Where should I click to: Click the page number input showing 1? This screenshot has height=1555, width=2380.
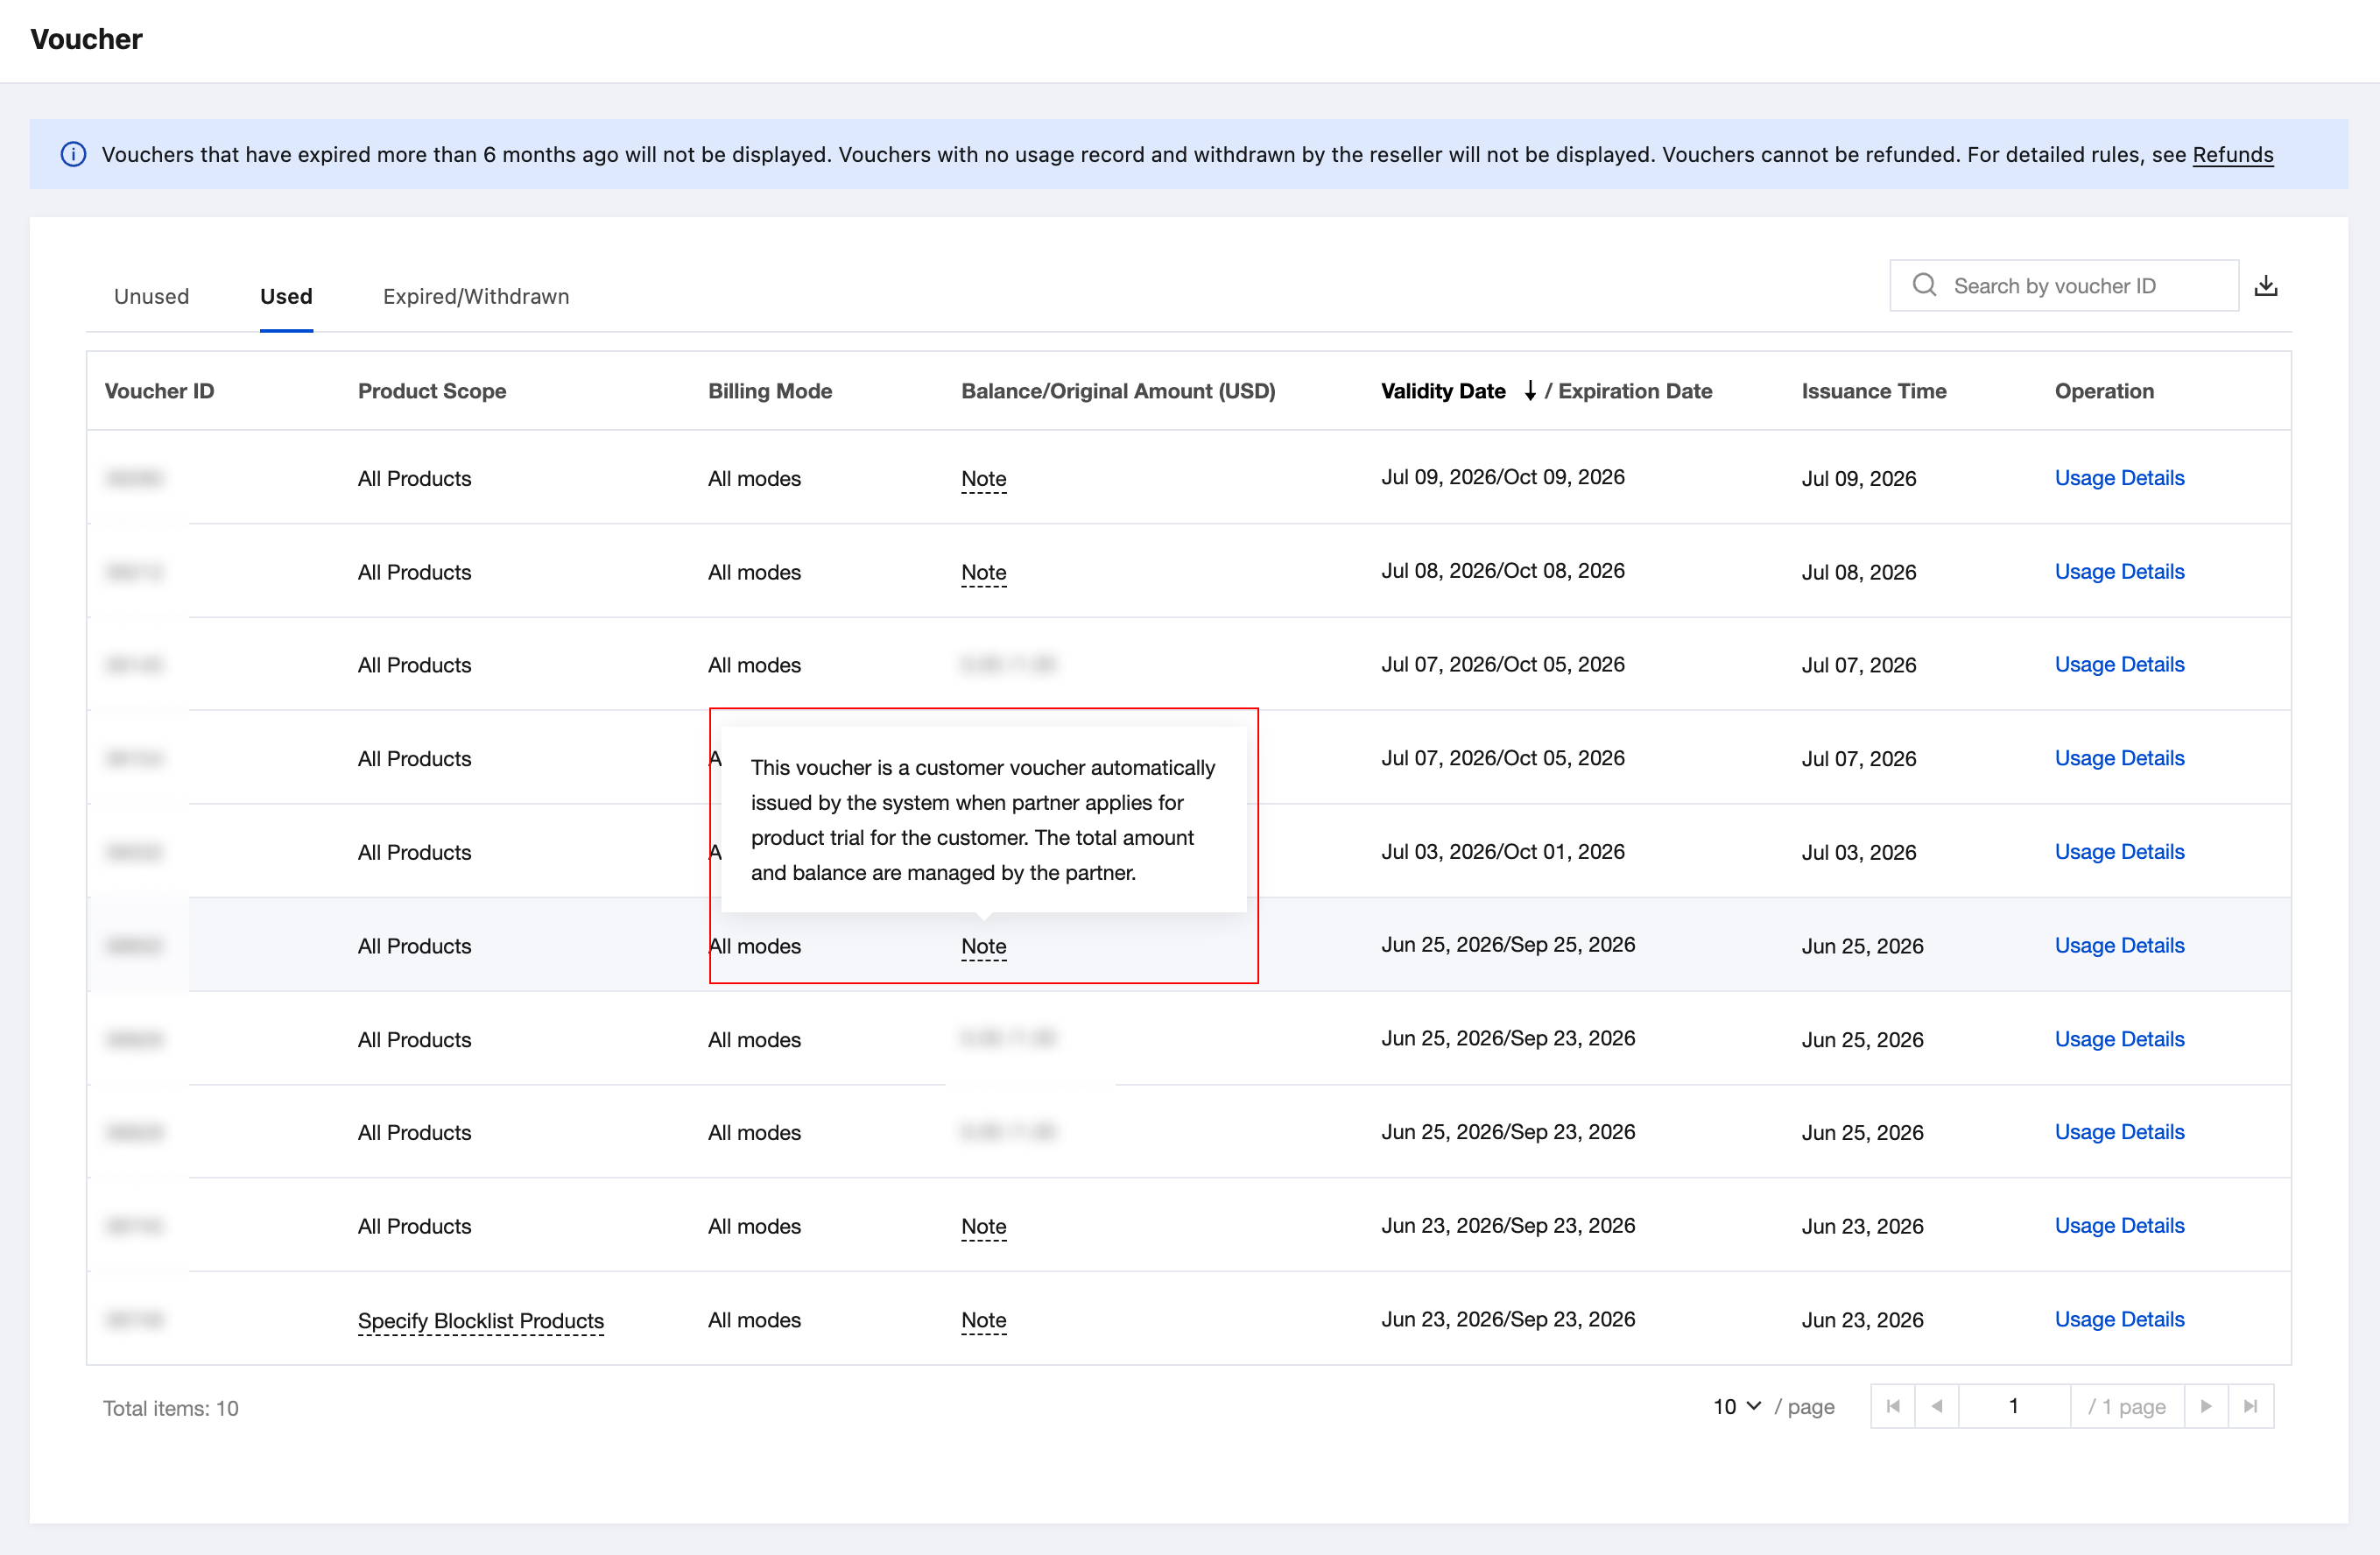click(x=2014, y=1406)
